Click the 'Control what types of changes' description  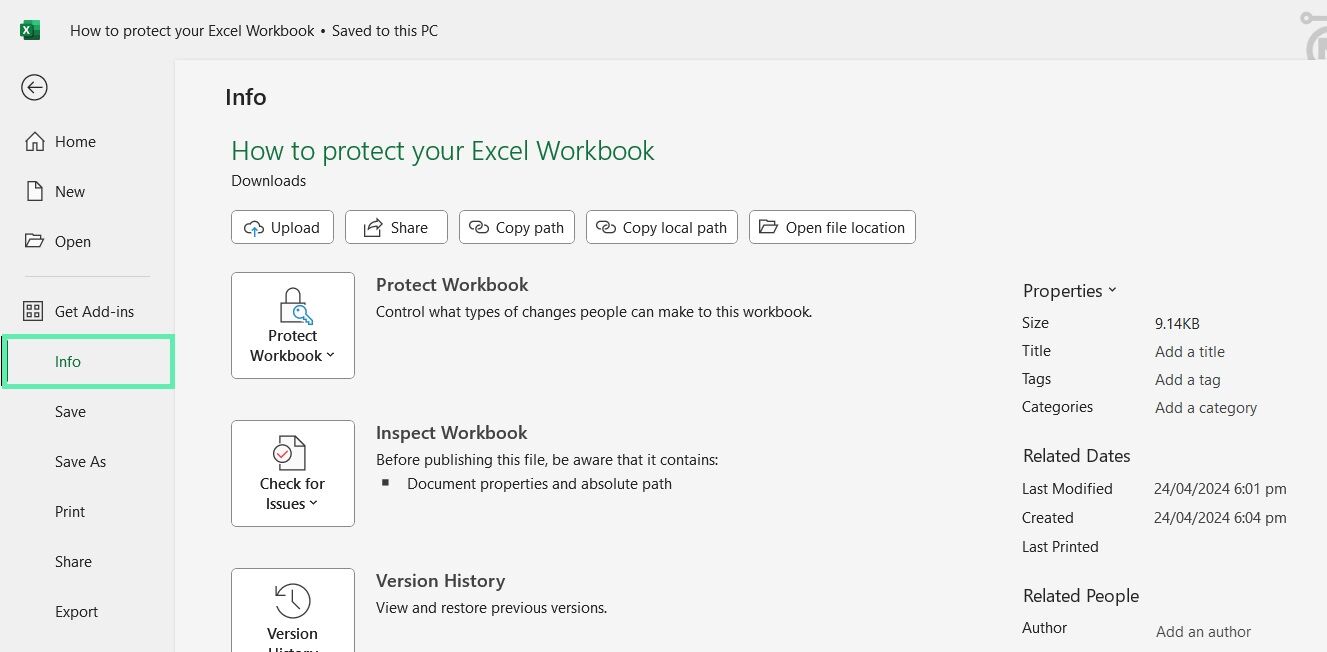click(x=594, y=311)
